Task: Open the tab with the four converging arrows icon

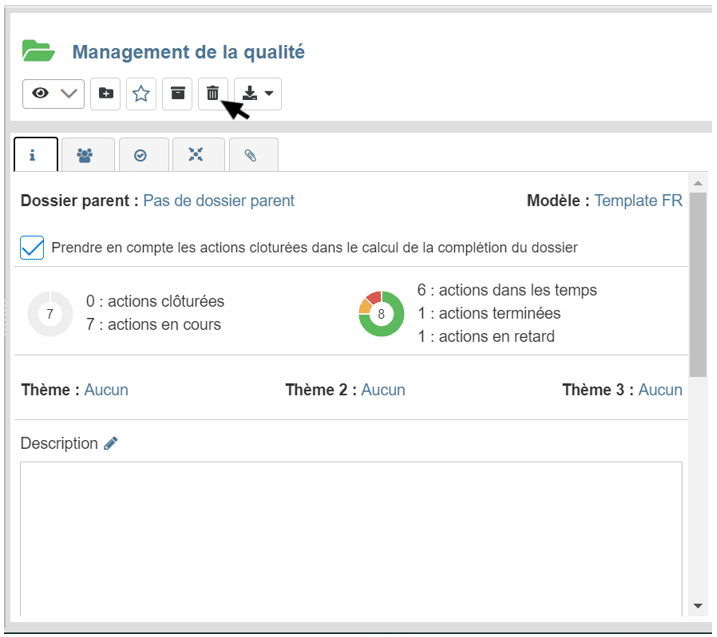Action: [x=196, y=156]
